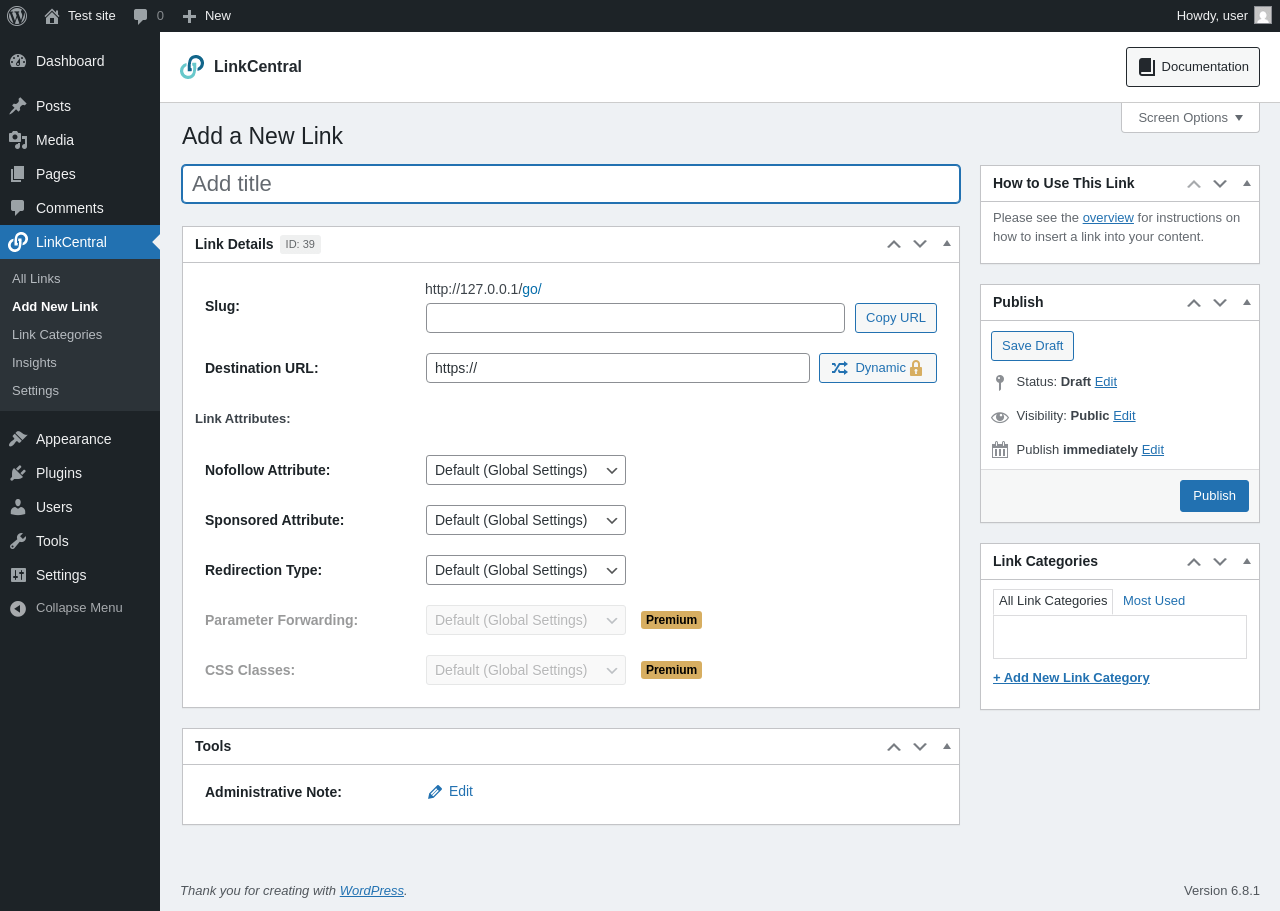Open Tools in the admin sidebar
The image size is (1280, 911).
pyautogui.click(x=80, y=541)
